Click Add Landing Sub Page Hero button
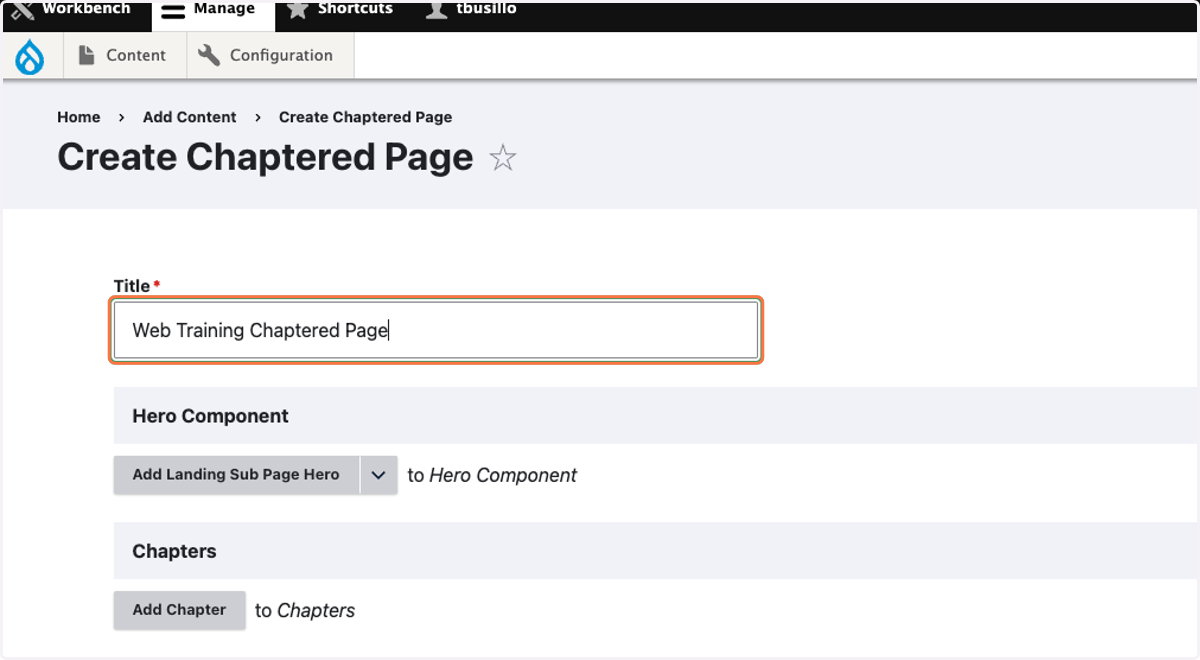This screenshot has height=660, width=1200. tap(236, 475)
